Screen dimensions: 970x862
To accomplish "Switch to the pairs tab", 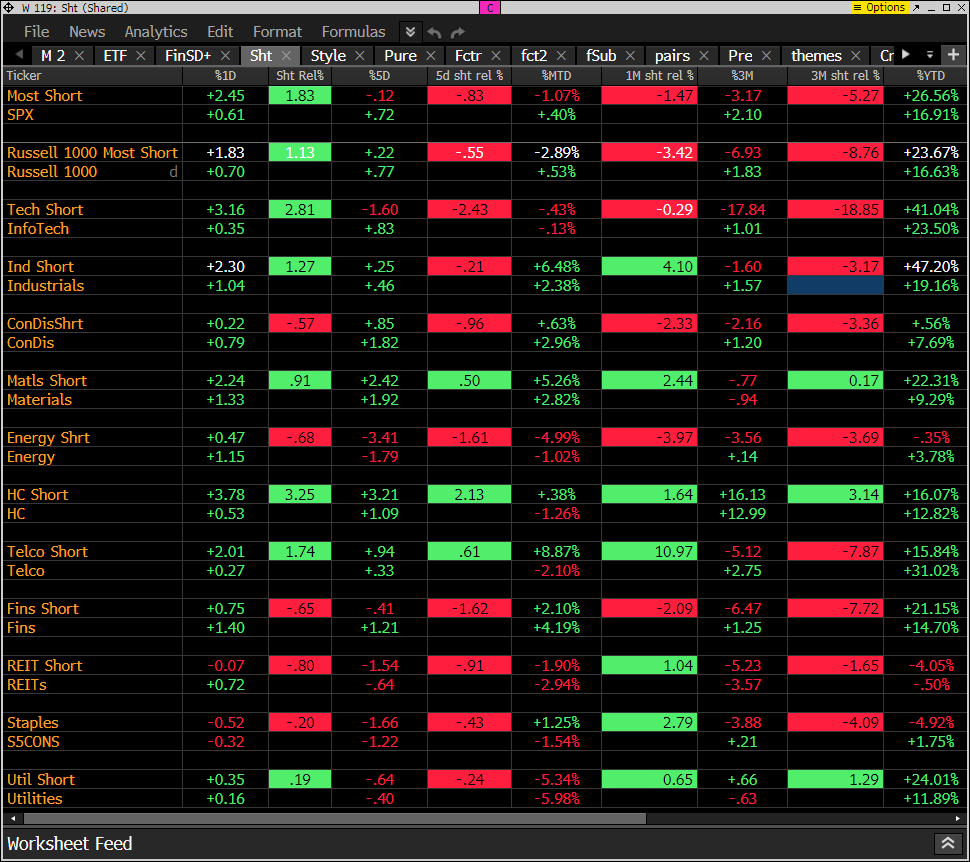I will 672,56.
